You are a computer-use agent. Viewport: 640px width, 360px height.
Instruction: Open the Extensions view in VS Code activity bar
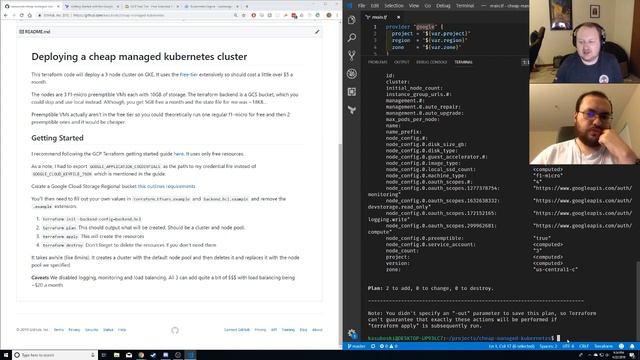click(x=351, y=92)
